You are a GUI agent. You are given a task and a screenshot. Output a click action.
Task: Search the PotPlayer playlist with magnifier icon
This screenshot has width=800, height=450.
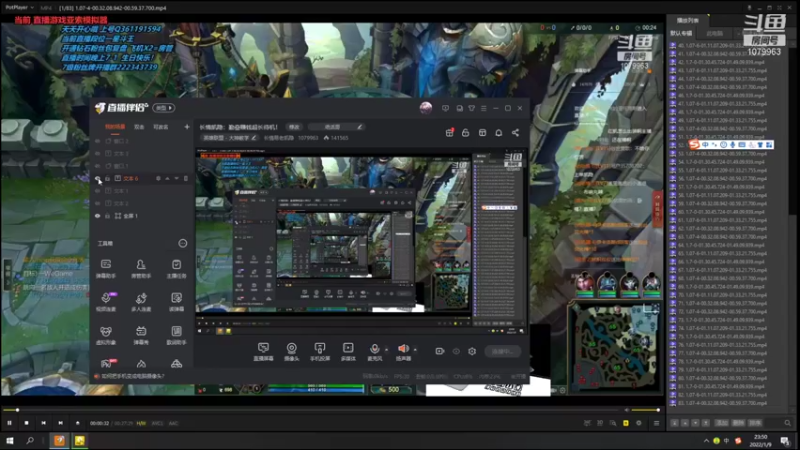(x=787, y=423)
